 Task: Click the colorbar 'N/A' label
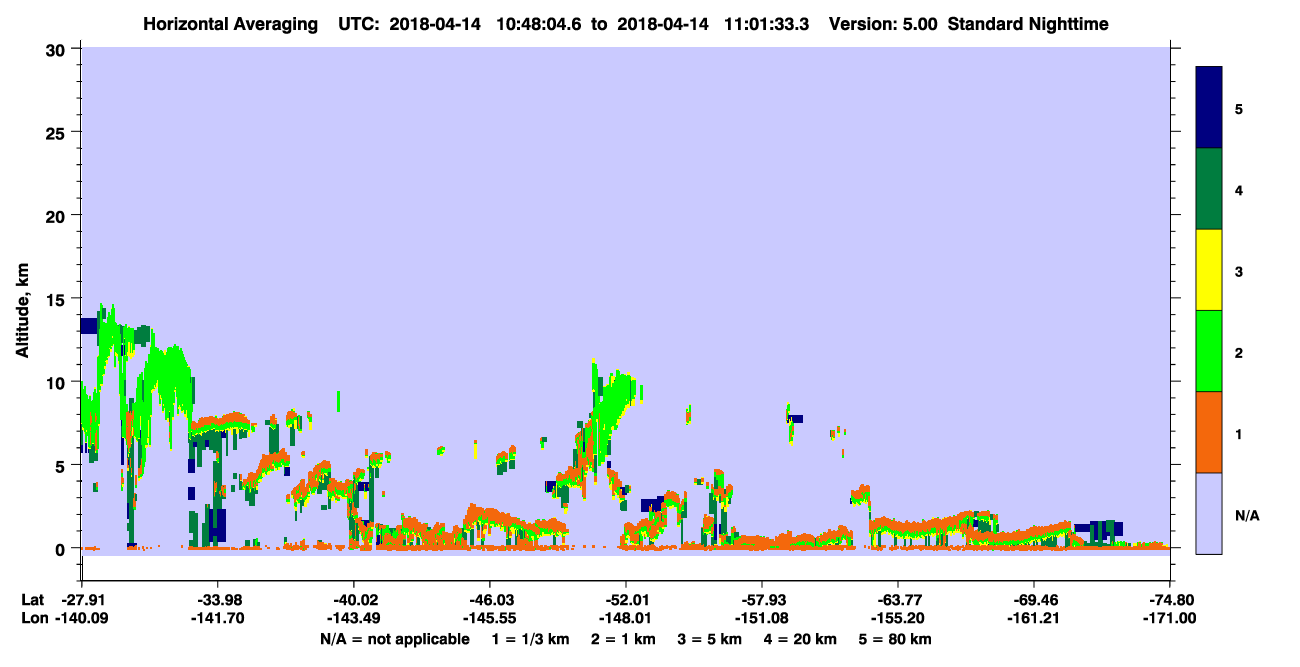[x=1247, y=515]
